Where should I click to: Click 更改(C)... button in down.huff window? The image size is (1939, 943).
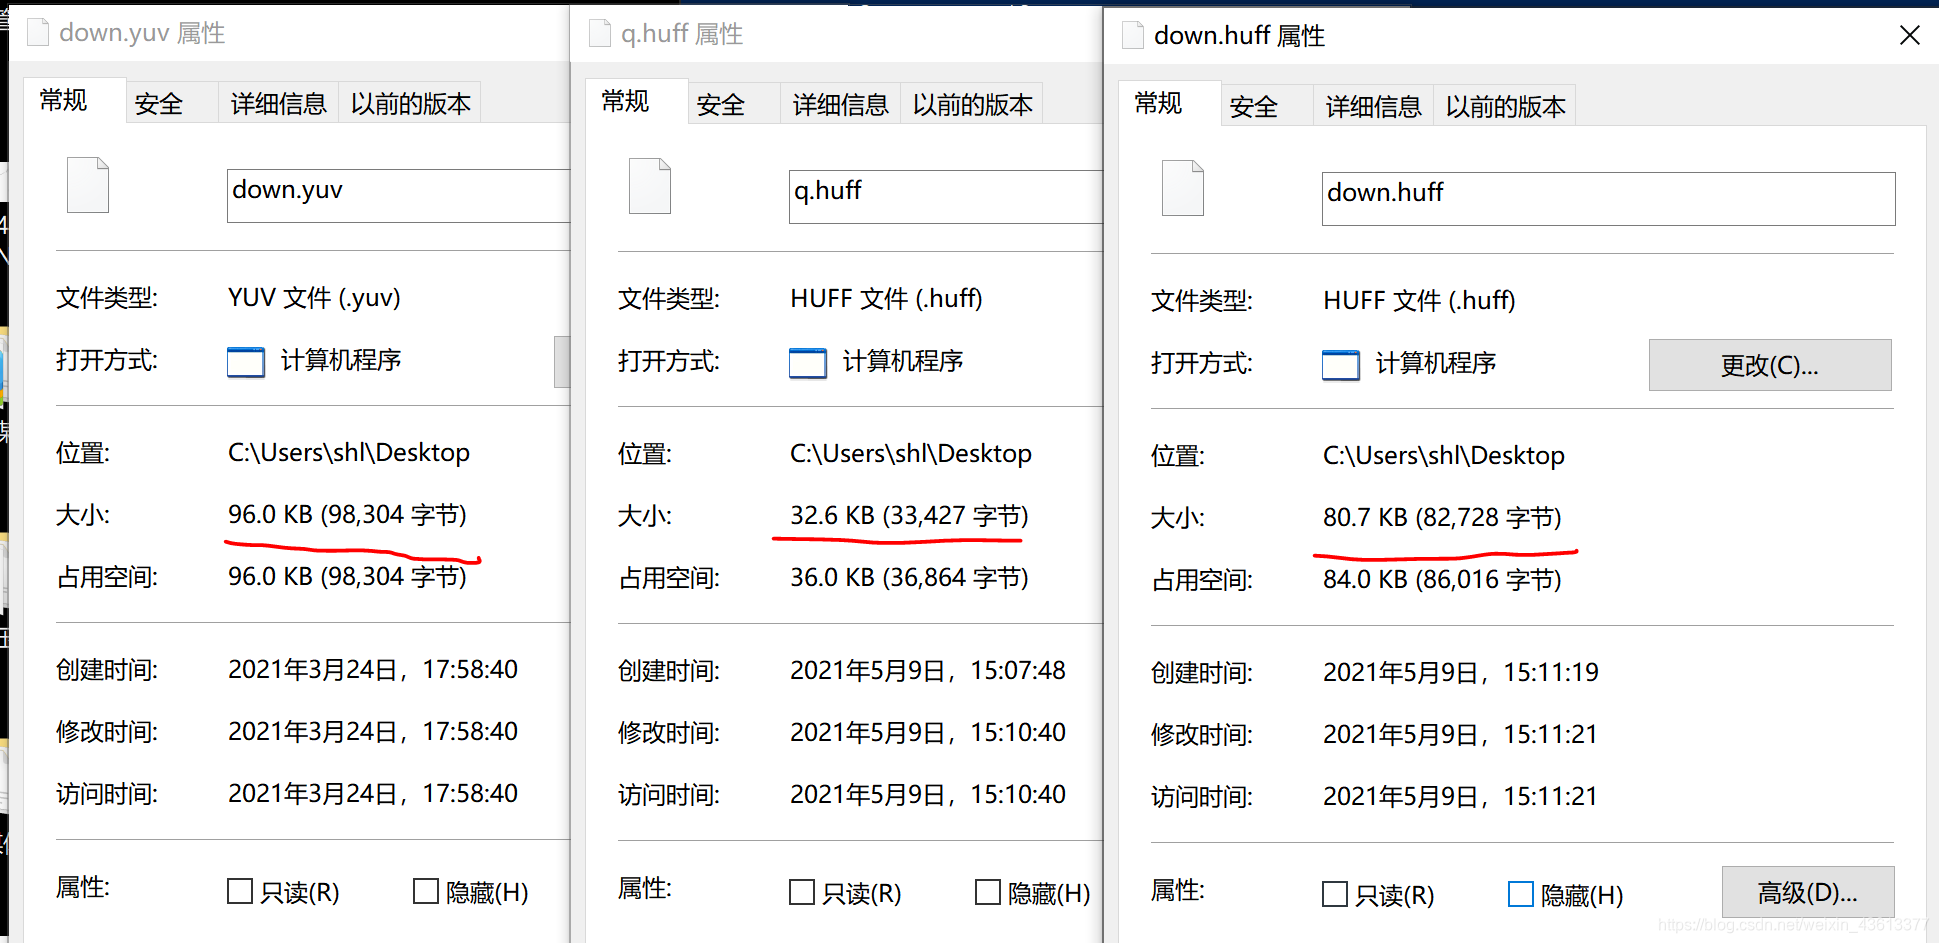coord(1770,365)
